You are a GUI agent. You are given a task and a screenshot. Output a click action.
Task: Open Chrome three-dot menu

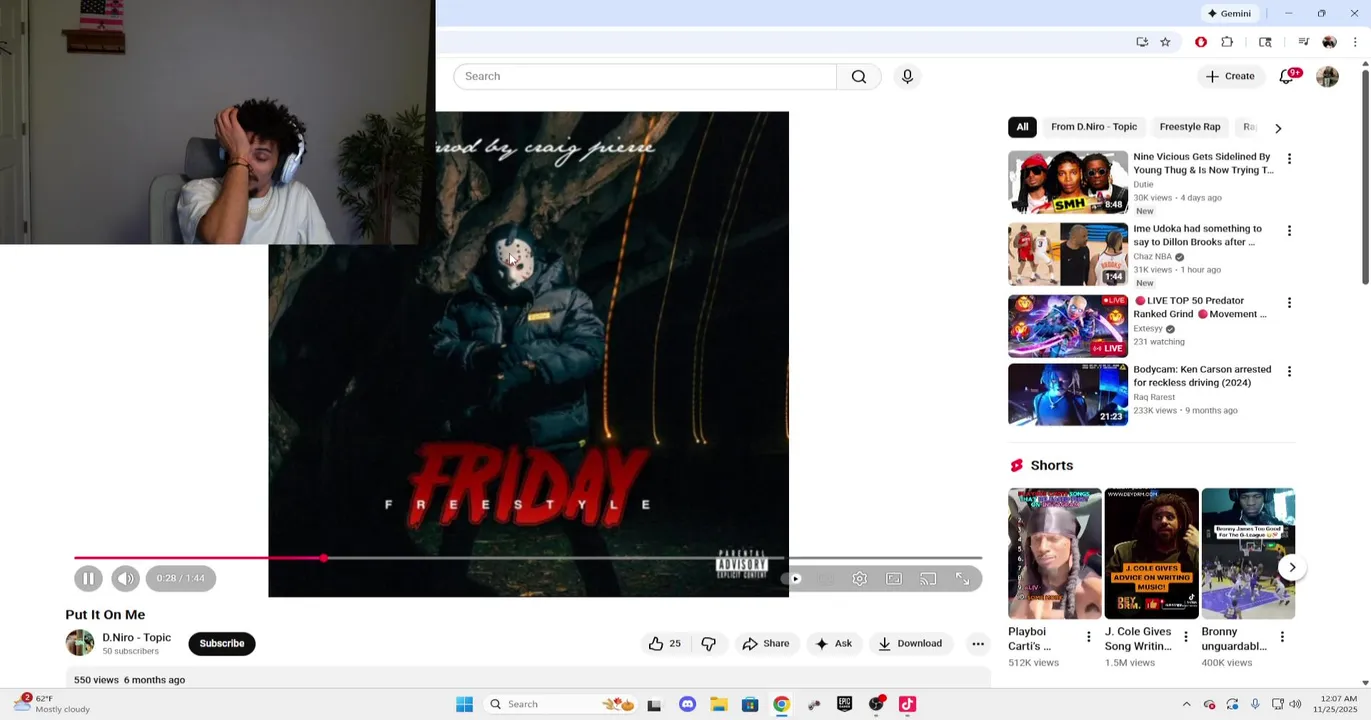(x=1355, y=42)
